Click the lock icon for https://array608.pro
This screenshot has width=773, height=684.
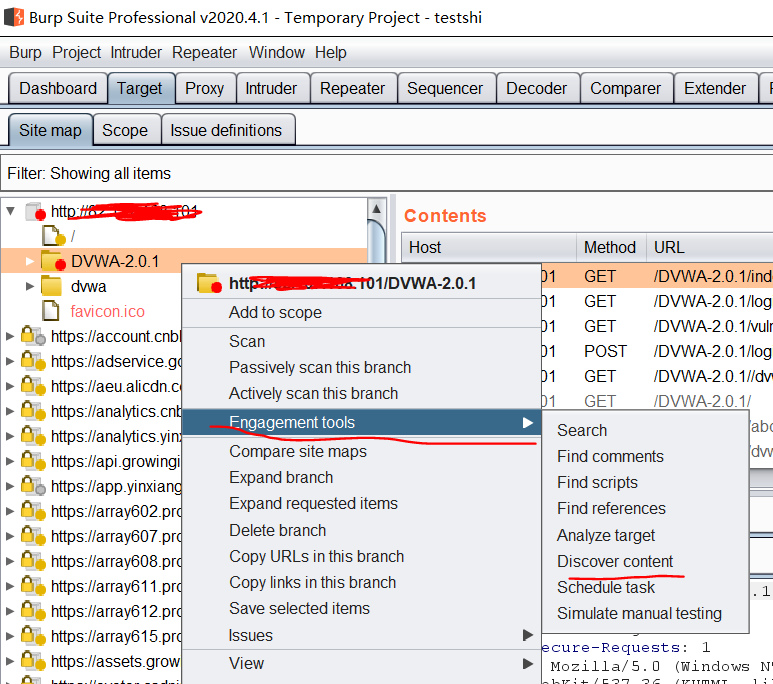33,561
